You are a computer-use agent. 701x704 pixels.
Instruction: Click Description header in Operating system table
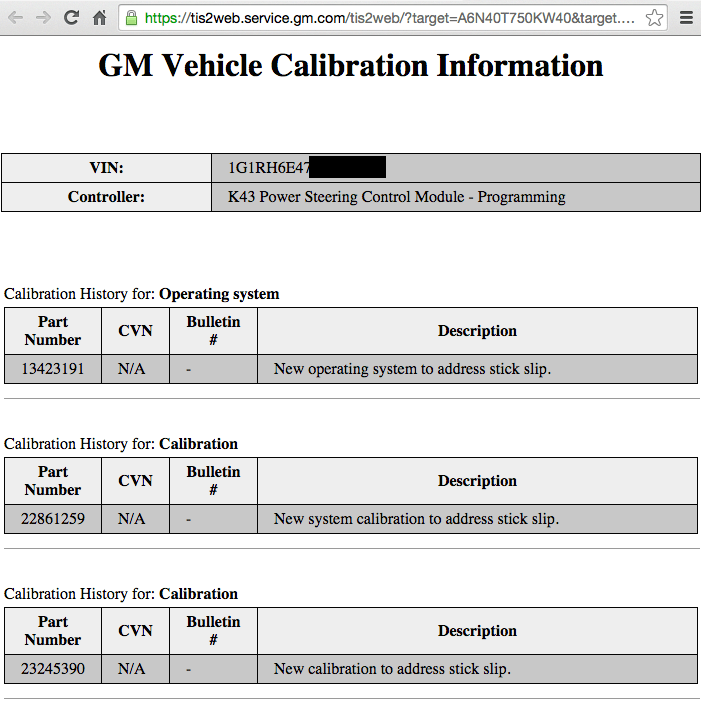tap(477, 331)
